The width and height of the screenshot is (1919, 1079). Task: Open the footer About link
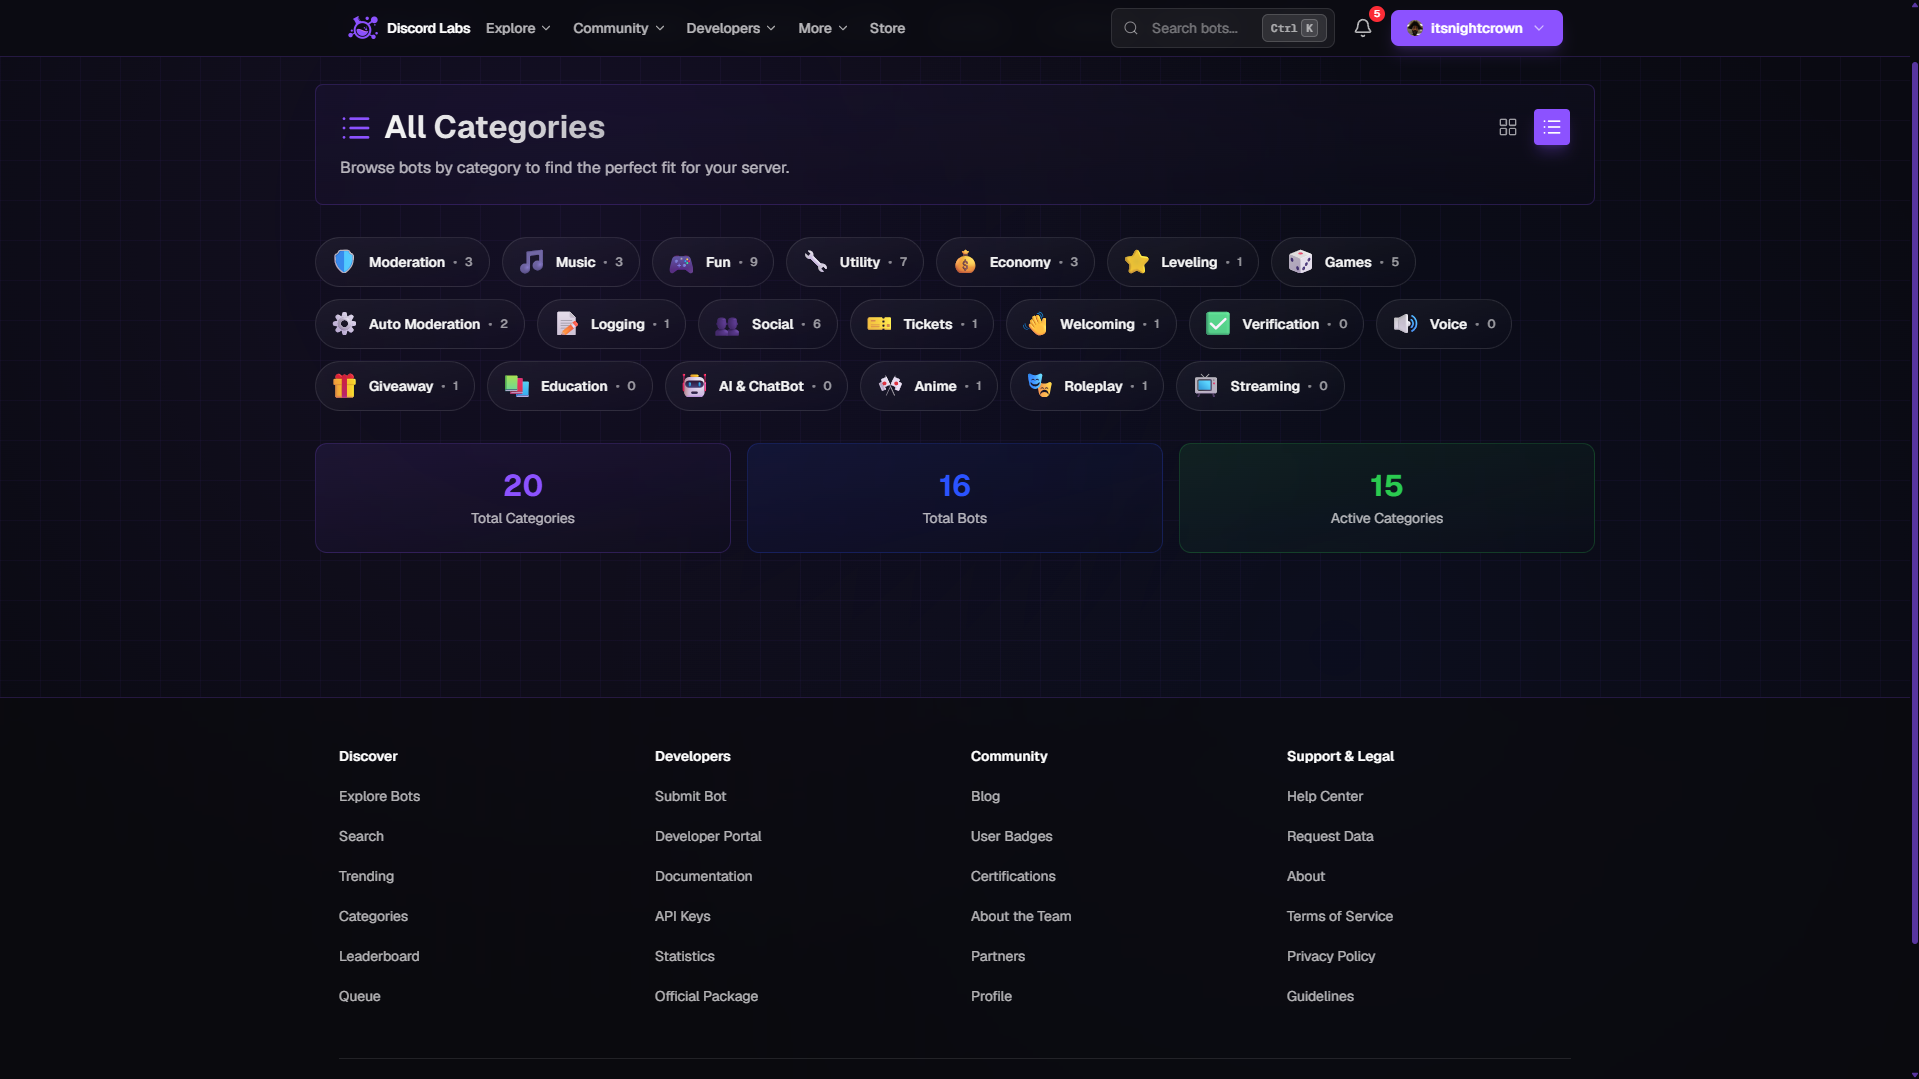pos(1305,876)
